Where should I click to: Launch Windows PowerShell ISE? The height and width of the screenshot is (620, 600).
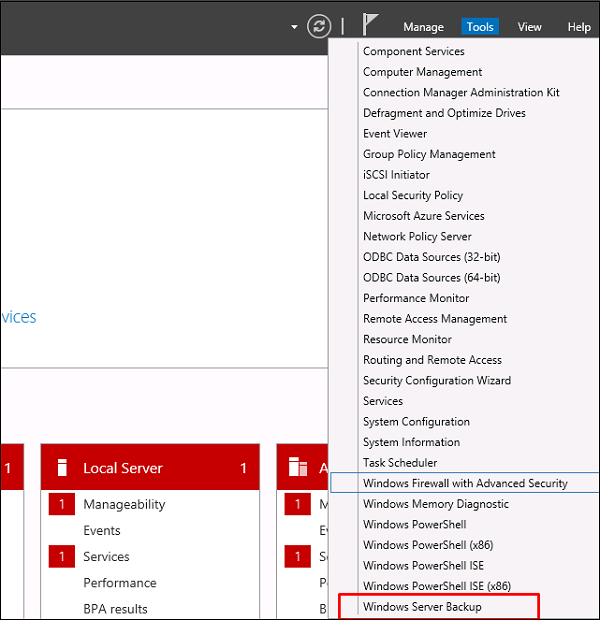423,565
